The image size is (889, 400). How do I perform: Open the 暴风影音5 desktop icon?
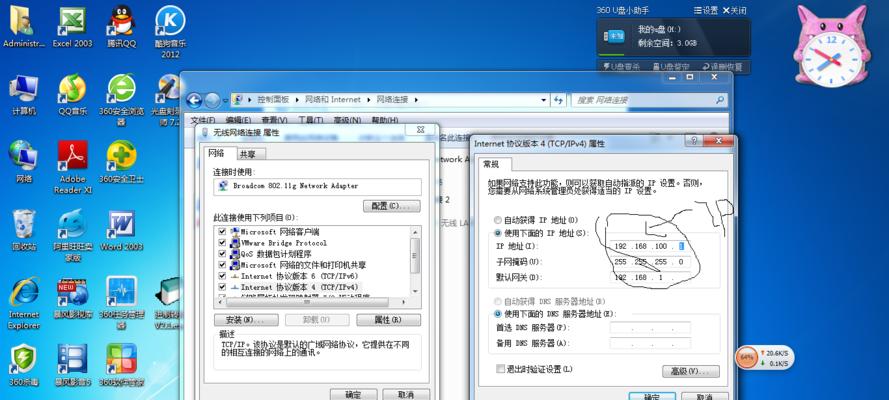click(73, 365)
